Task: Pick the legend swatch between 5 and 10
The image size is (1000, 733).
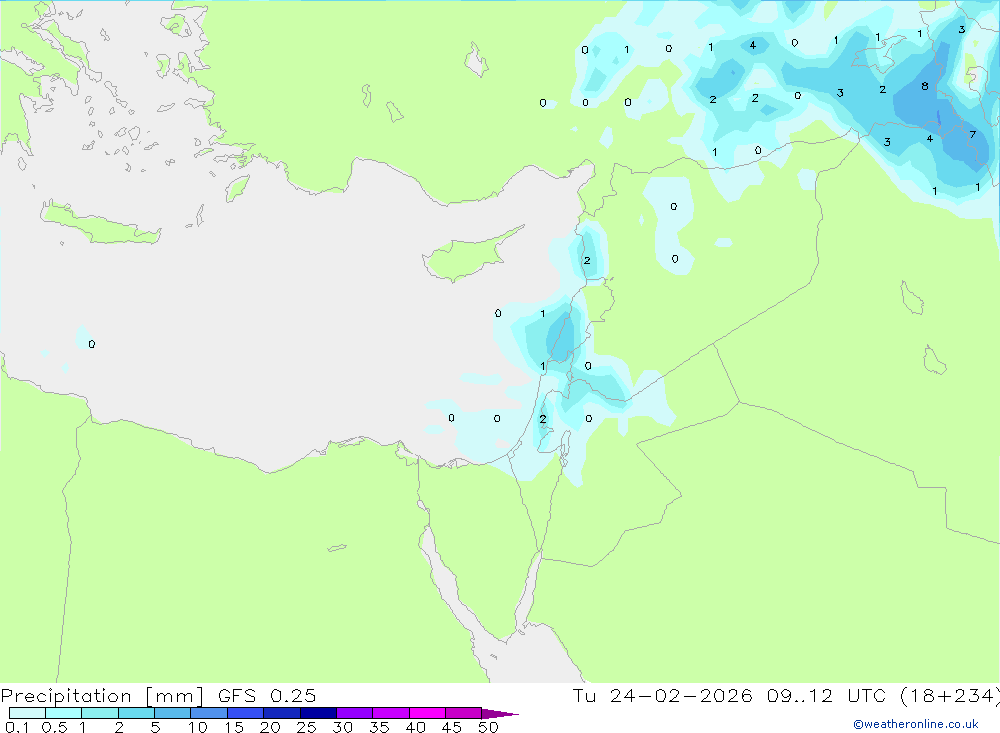Action: (x=172, y=713)
